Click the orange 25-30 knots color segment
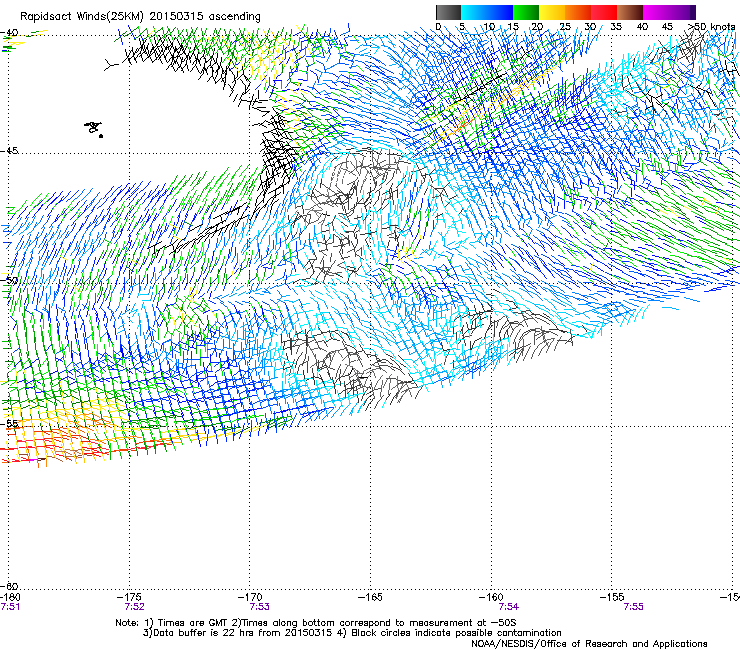740x650 pixels. click(x=578, y=12)
